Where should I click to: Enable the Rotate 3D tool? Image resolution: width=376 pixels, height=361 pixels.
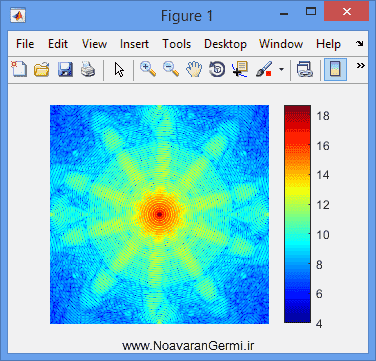(x=217, y=69)
